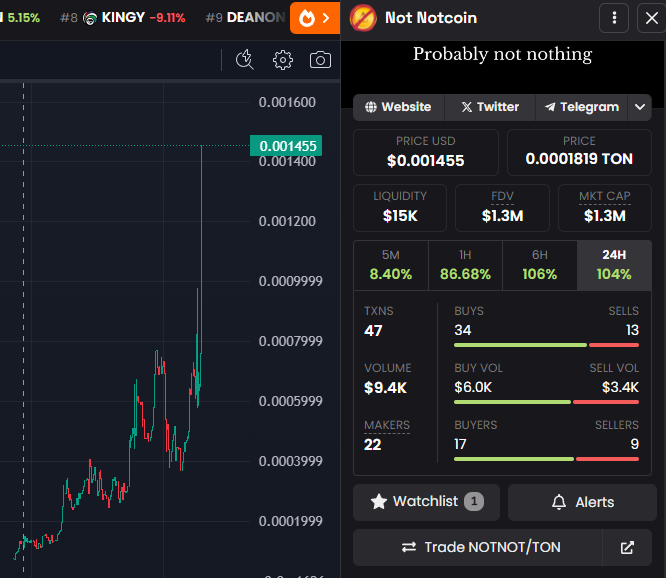Click the VOLUME value $9.4K
Image resolution: width=666 pixels, height=578 pixels.
pyautogui.click(x=385, y=388)
